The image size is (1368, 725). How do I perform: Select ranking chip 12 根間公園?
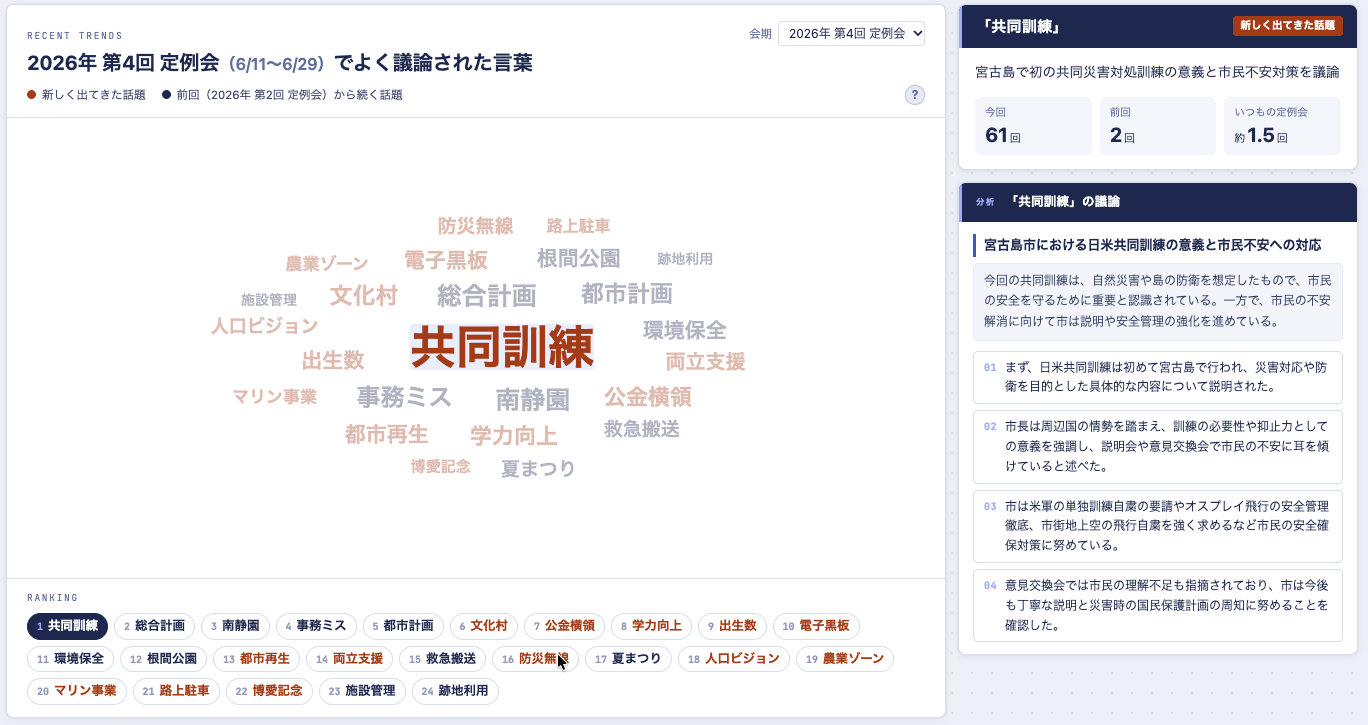(163, 659)
